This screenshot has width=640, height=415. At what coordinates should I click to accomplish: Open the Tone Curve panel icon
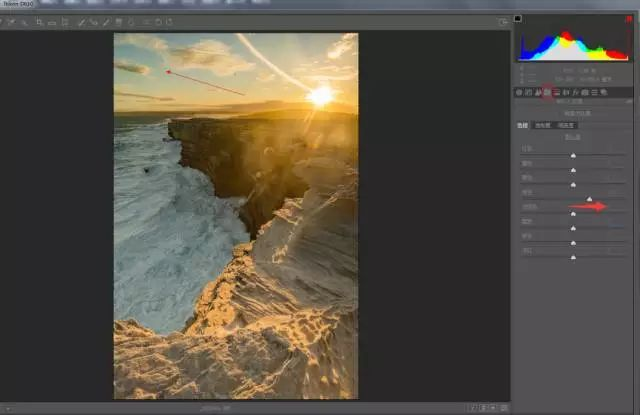click(x=528, y=92)
